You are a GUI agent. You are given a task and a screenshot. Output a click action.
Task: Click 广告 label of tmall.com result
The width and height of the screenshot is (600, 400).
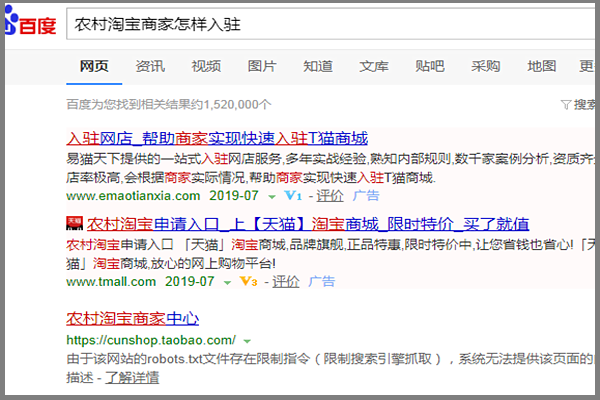pyautogui.click(x=322, y=282)
